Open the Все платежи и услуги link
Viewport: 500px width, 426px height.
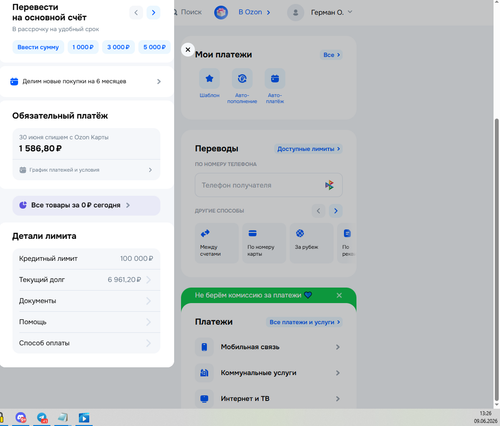click(304, 322)
